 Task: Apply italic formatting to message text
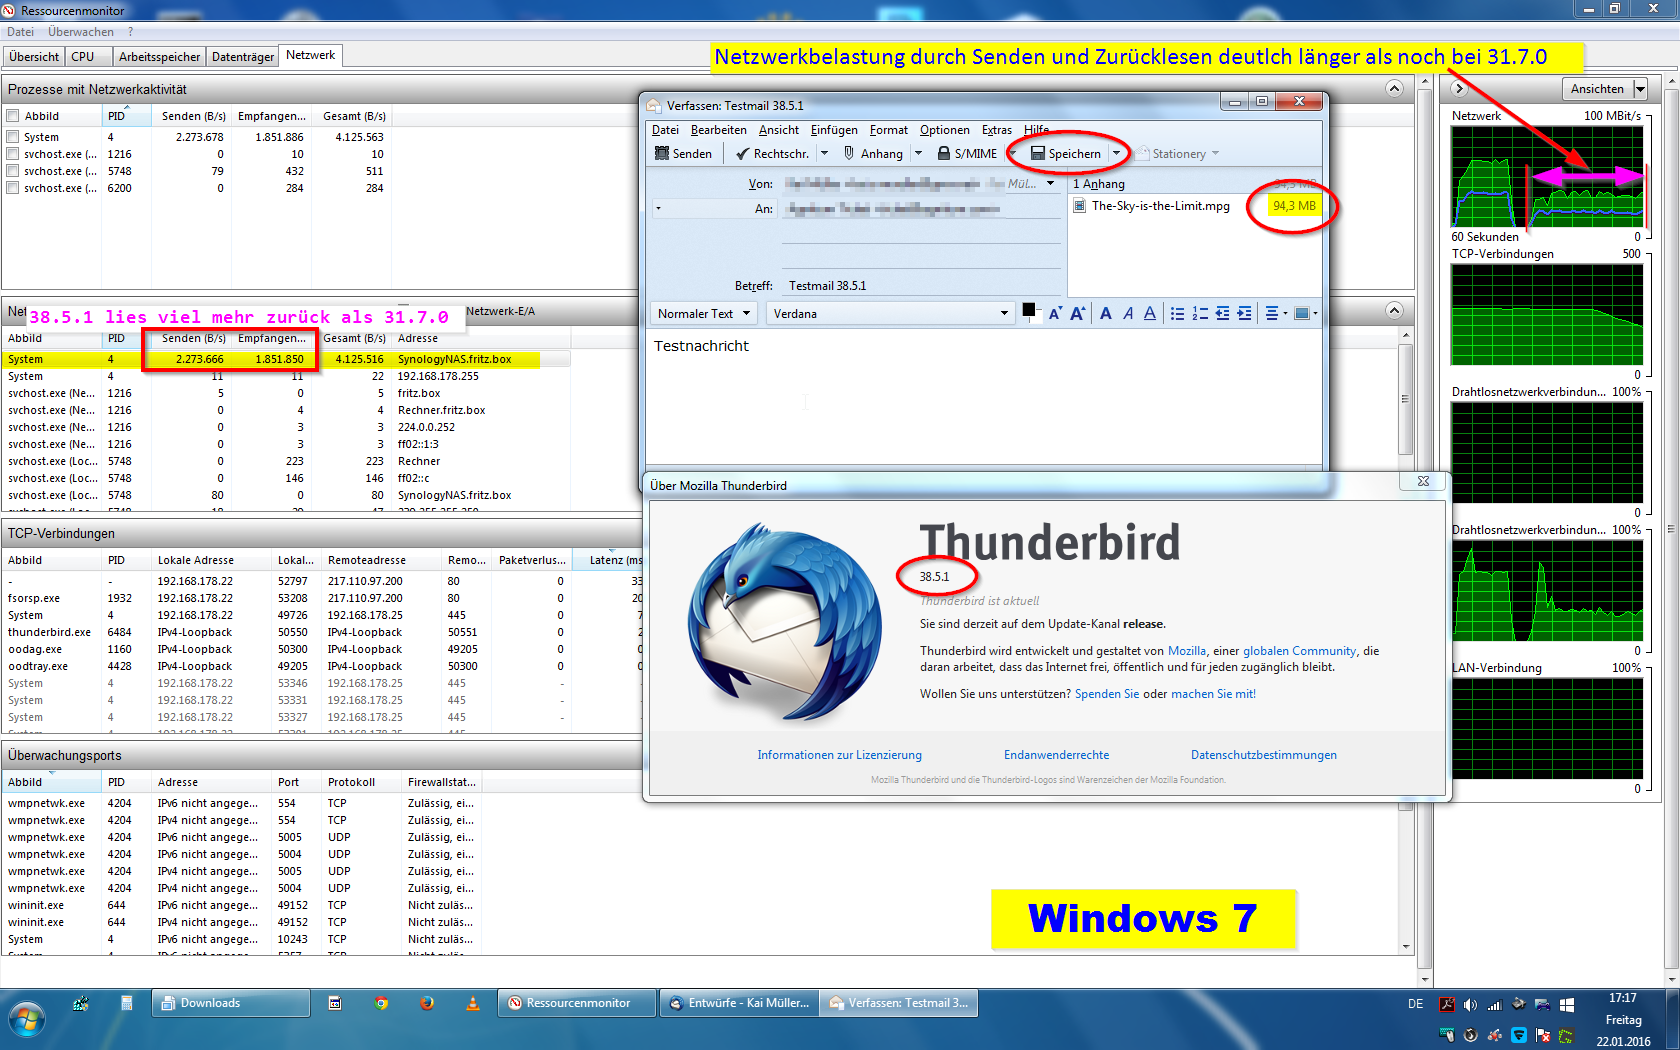1128,314
